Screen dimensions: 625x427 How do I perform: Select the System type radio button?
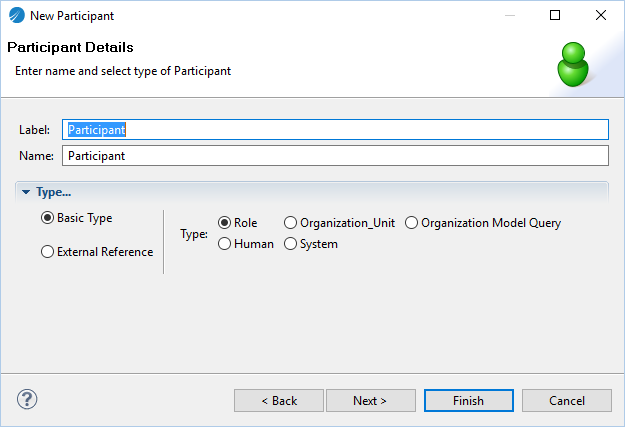(290, 244)
